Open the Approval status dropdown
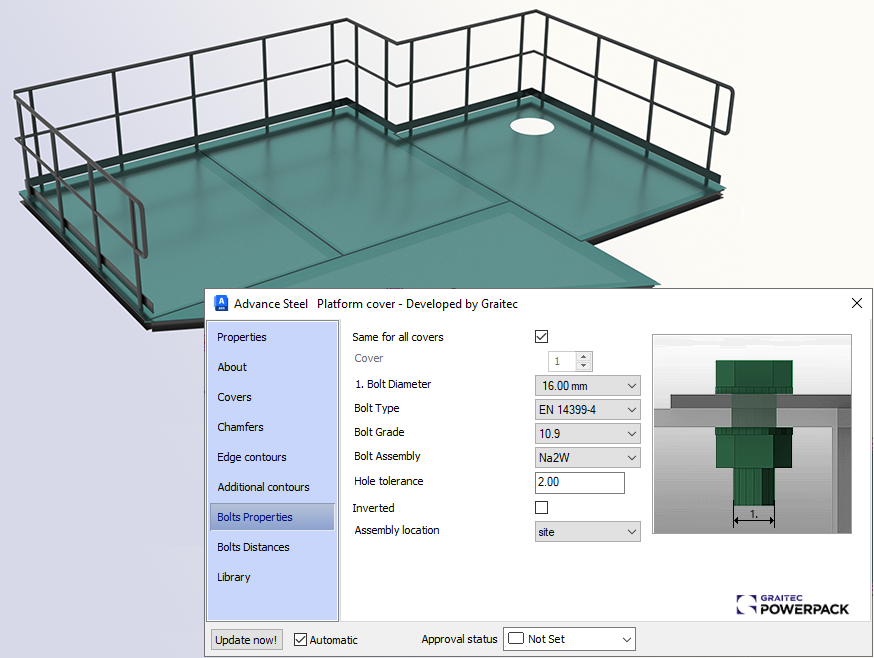Viewport: 874px width, 658px height. pyautogui.click(x=569, y=639)
